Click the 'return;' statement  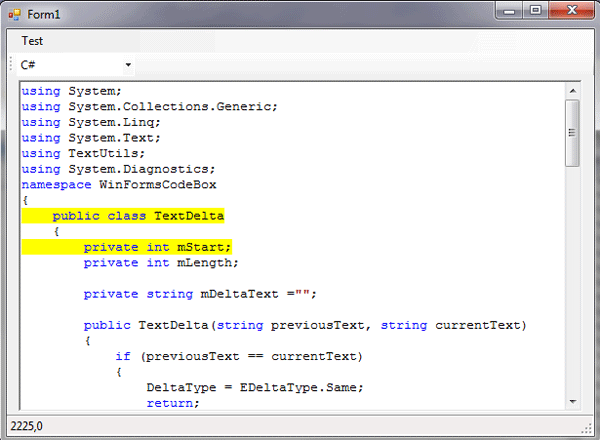pos(173,403)
